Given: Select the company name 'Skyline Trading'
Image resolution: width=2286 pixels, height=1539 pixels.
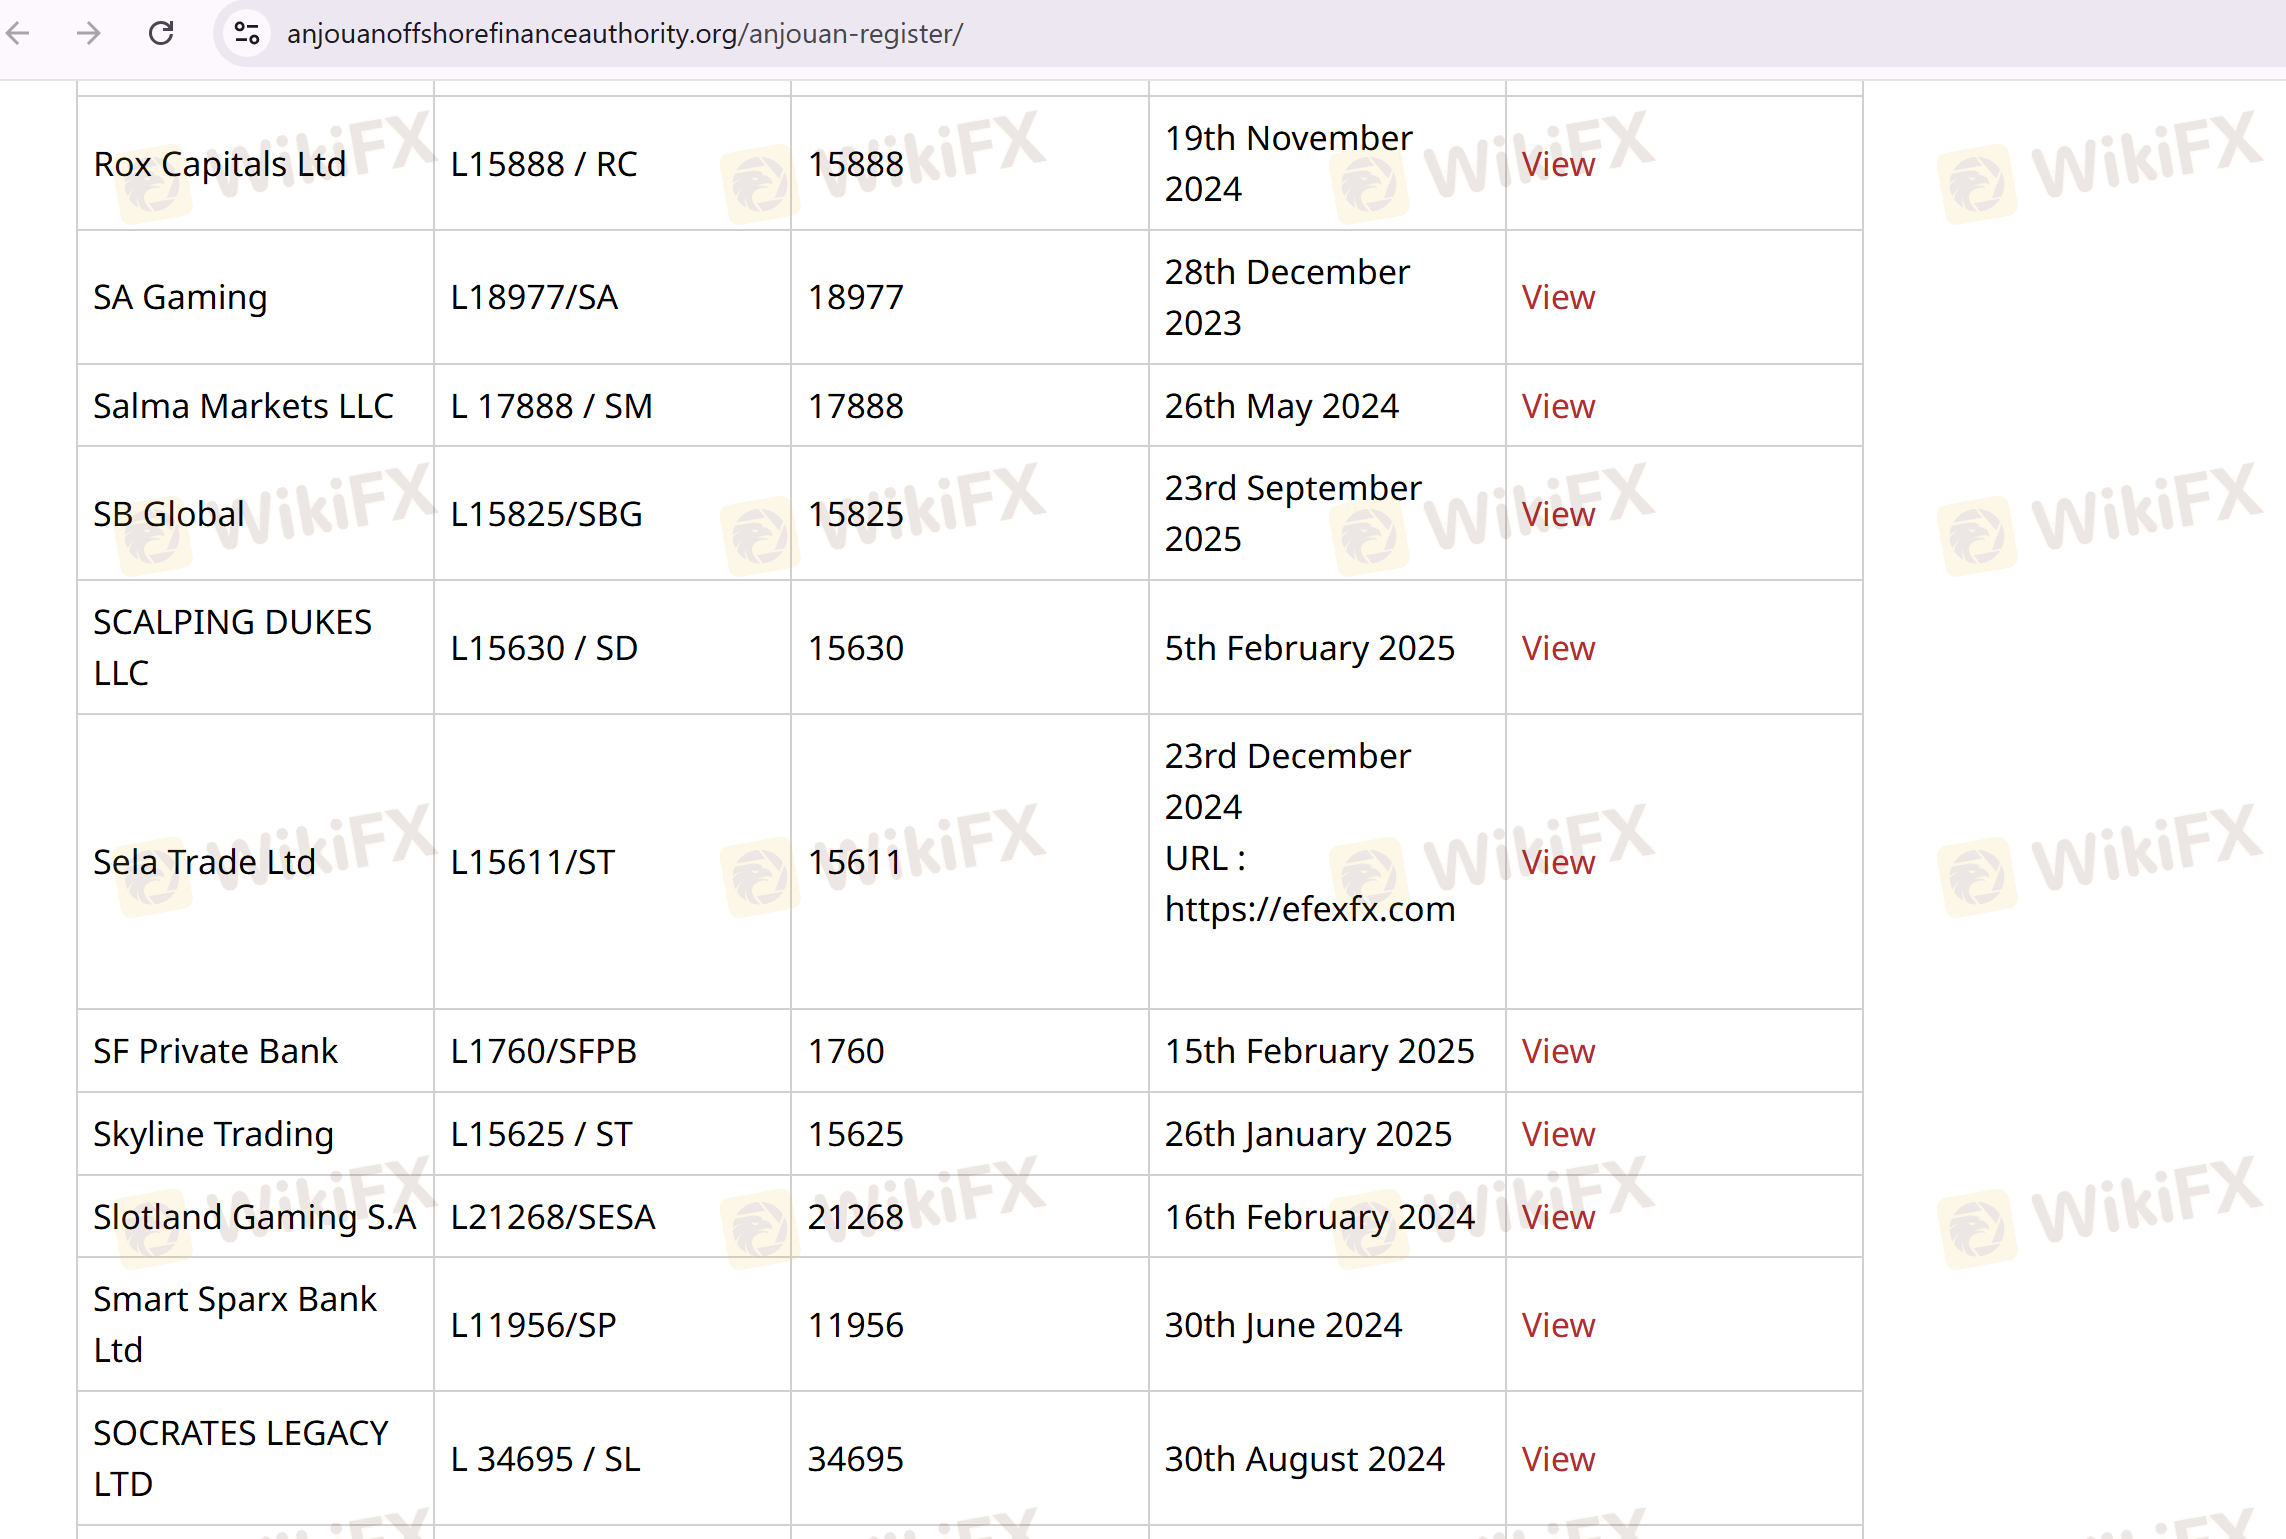Looking at the screenshot, I should click(213, 1134).
